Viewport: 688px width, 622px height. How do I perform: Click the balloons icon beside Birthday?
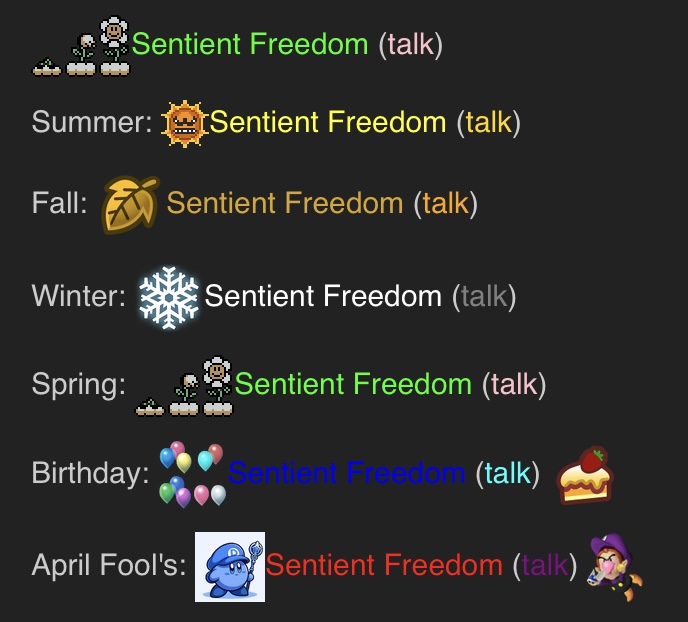192,475
